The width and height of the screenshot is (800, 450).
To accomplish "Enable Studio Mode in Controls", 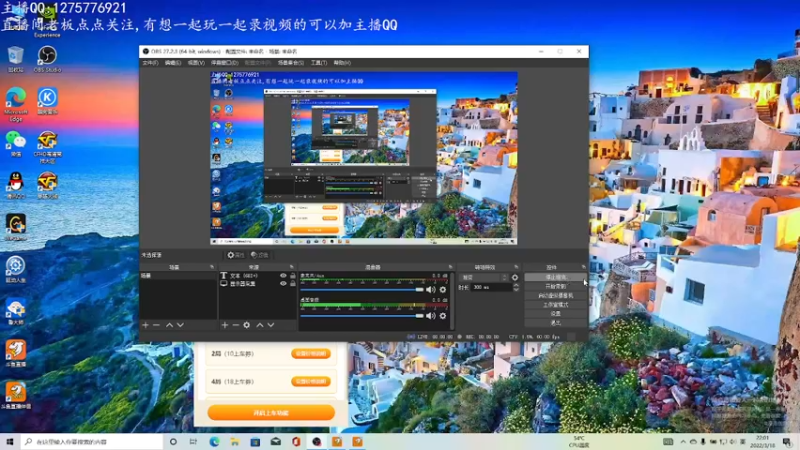I will click(x=555, y=305).
